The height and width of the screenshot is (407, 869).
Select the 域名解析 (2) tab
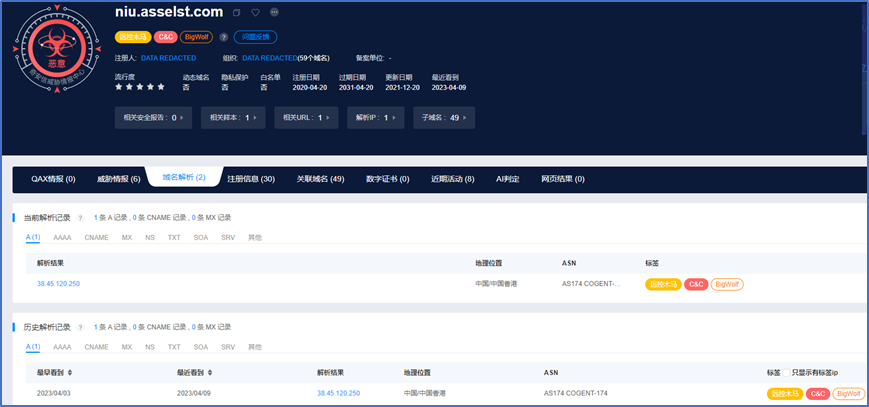tap(184, 177)
